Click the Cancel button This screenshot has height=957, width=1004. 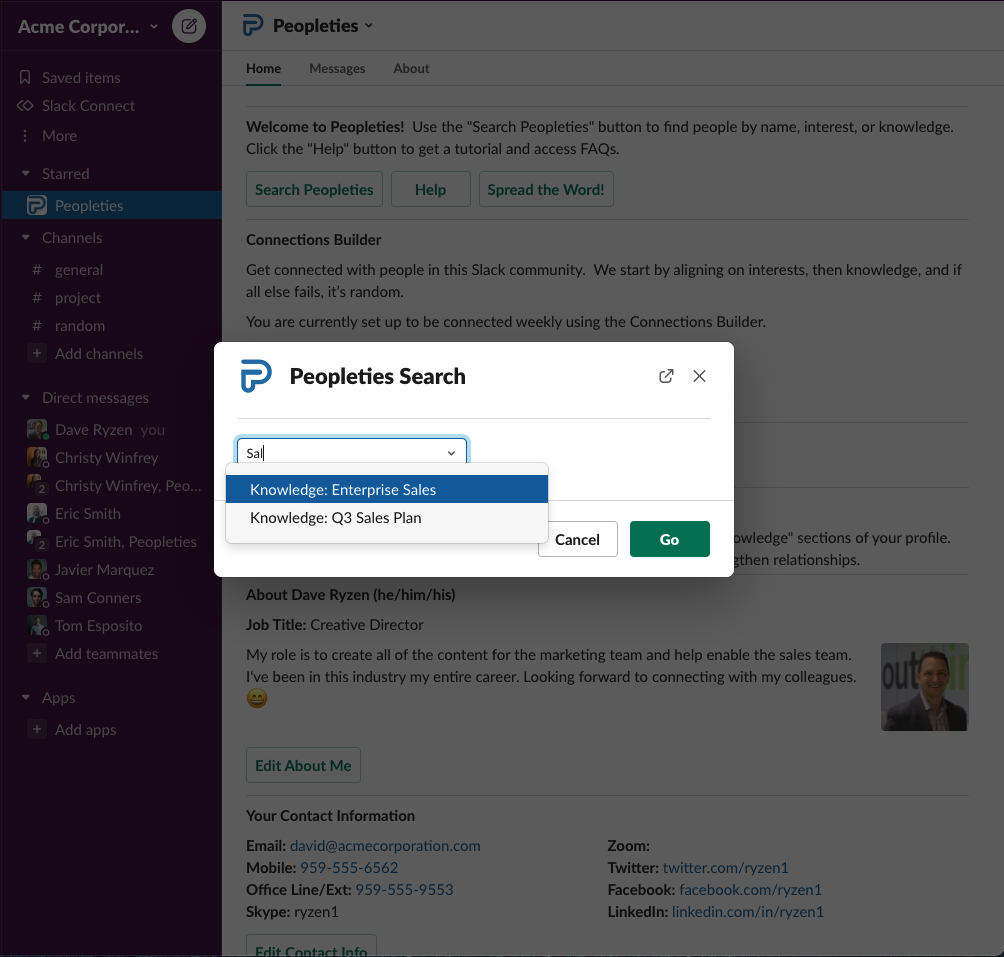[578, 539]
